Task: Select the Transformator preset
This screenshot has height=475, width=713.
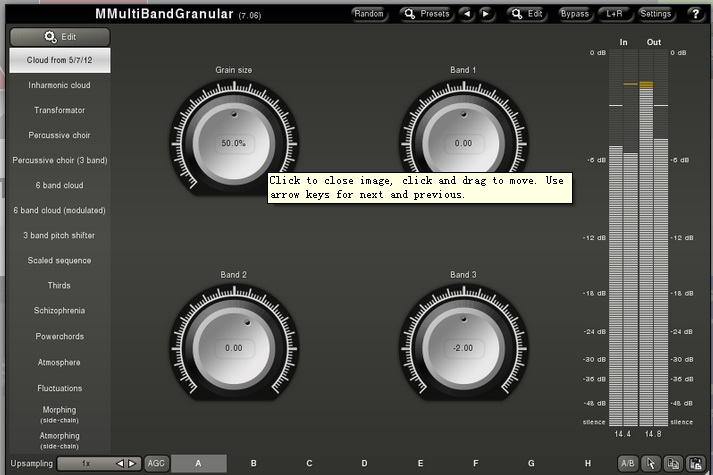Action: coord(60,110)
